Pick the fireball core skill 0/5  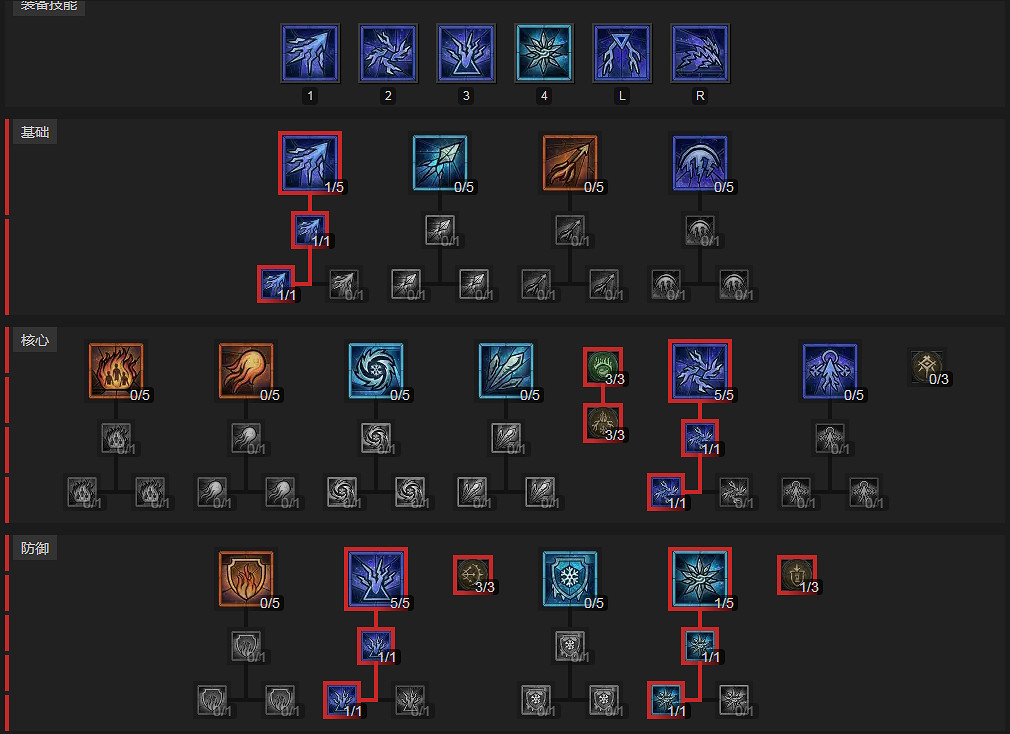(246, 371)
